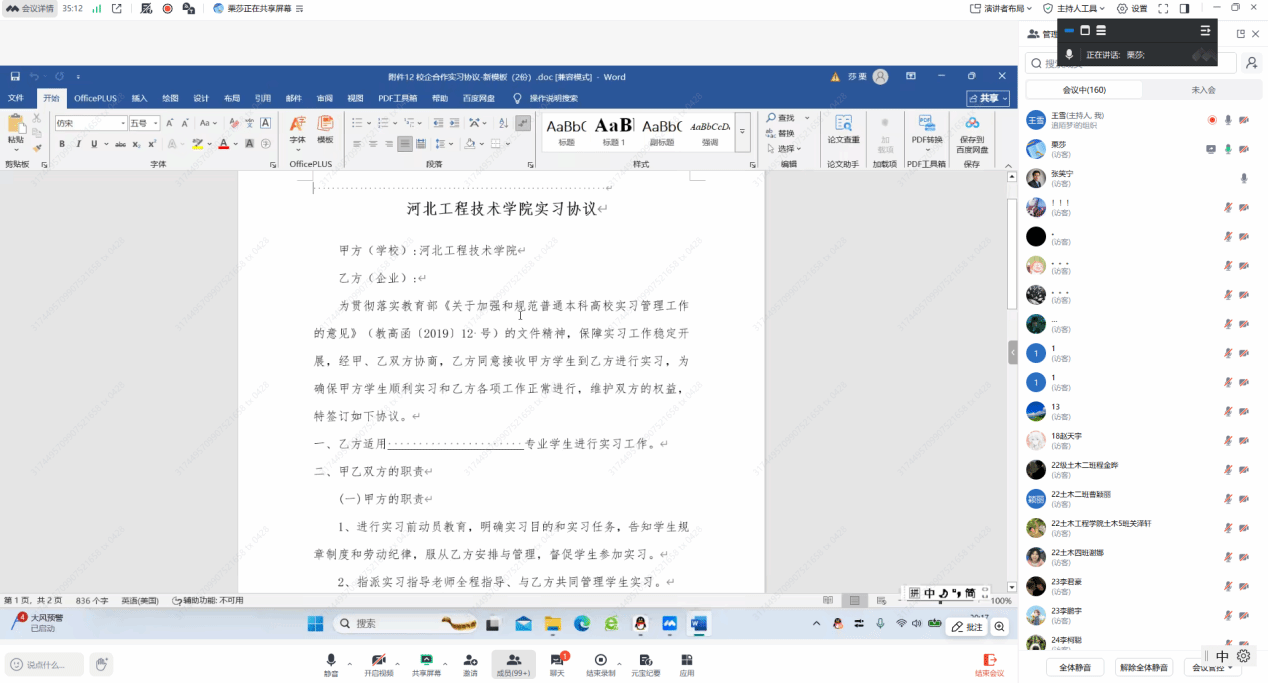Toggle the 开启视频 camera button
Viewport: 1268px width, 683px height.
(378, 660)
